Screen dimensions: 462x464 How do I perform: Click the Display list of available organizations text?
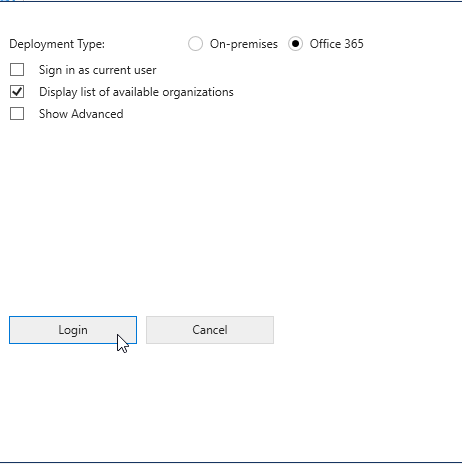[x=136, y=92]
